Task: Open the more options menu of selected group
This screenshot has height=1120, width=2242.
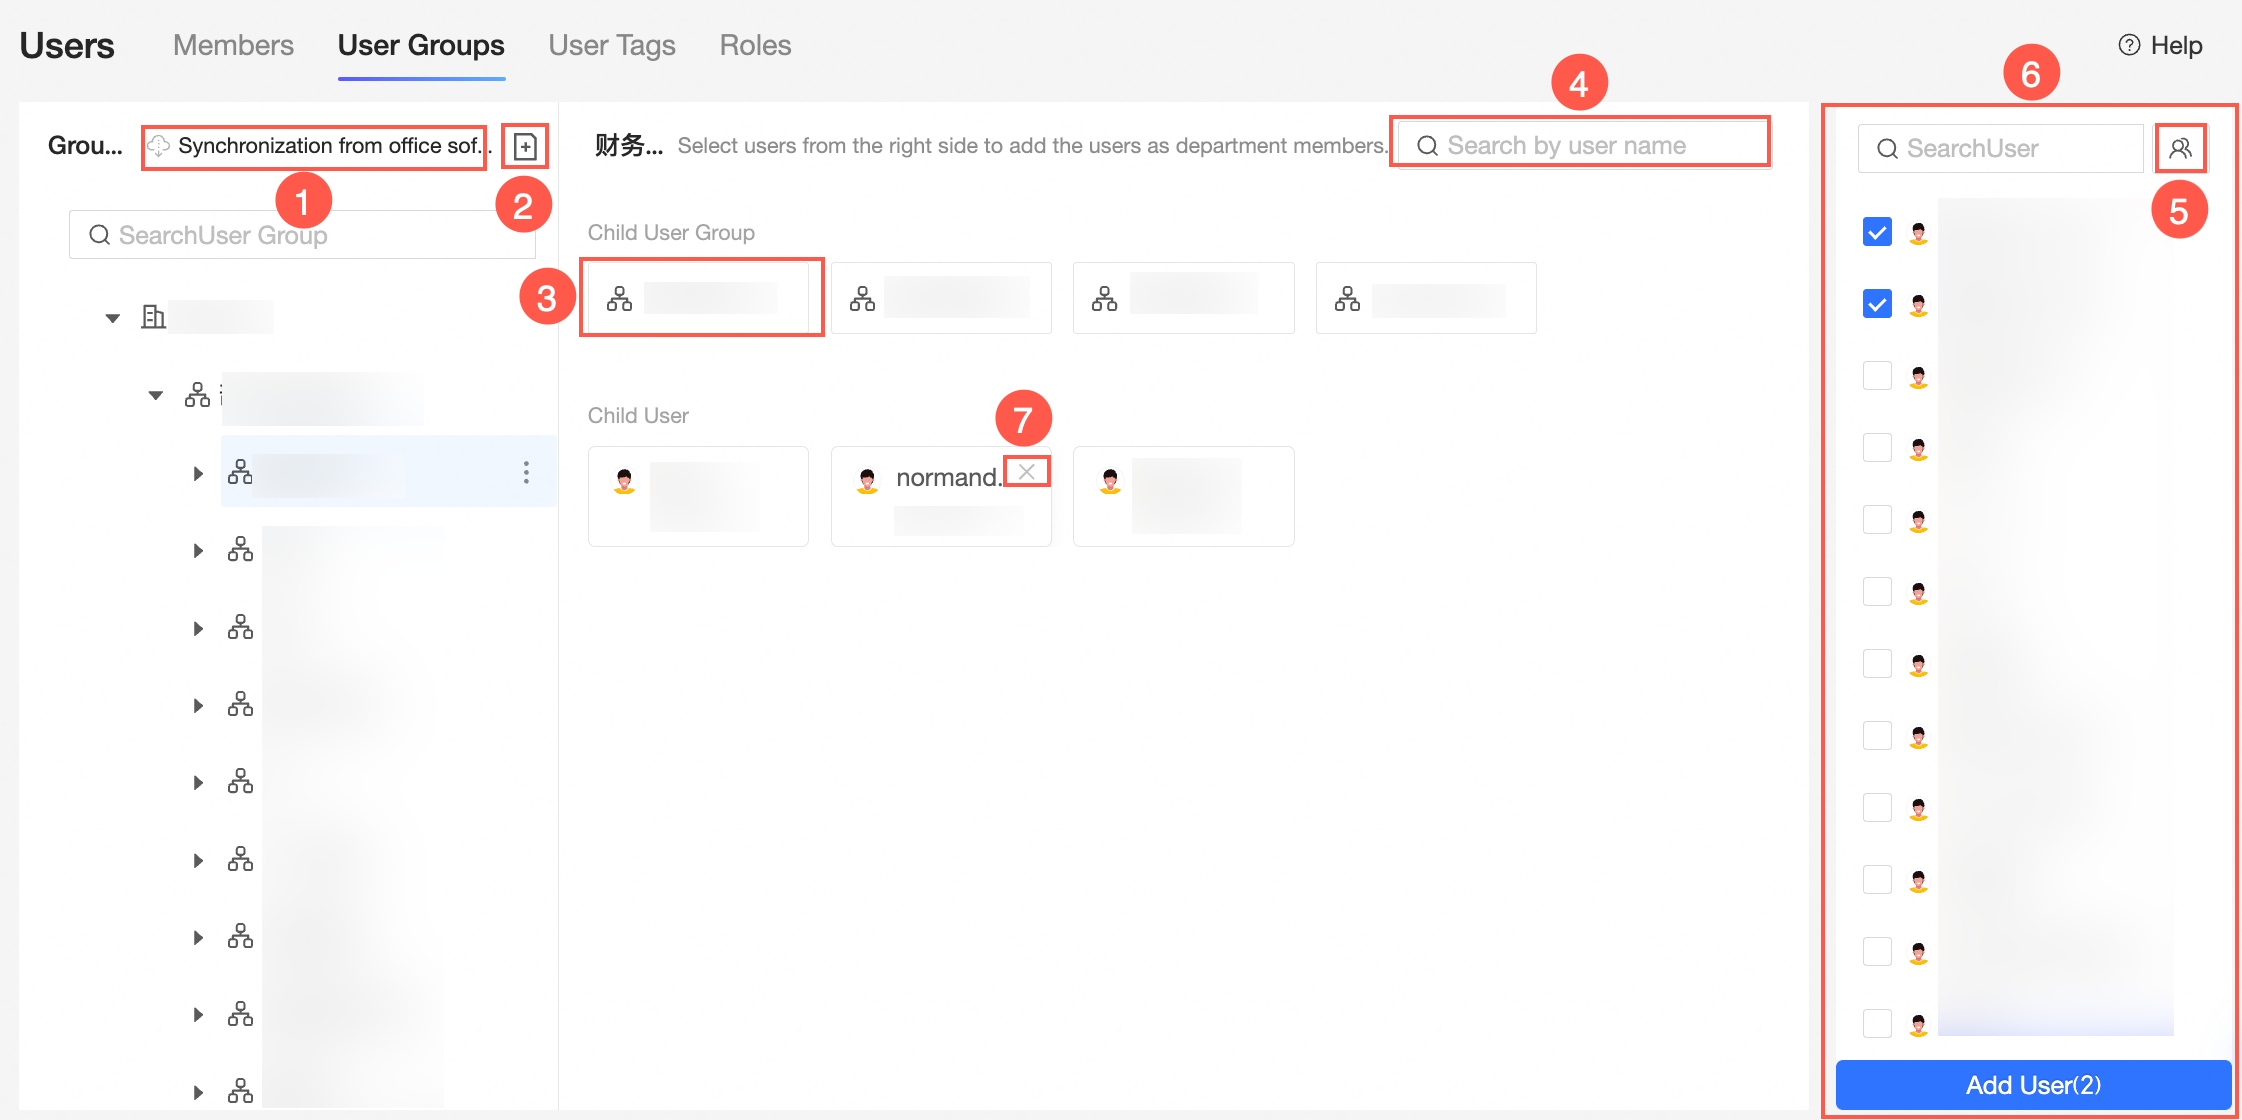Action: pyautogui.click(x=526, y=473)
